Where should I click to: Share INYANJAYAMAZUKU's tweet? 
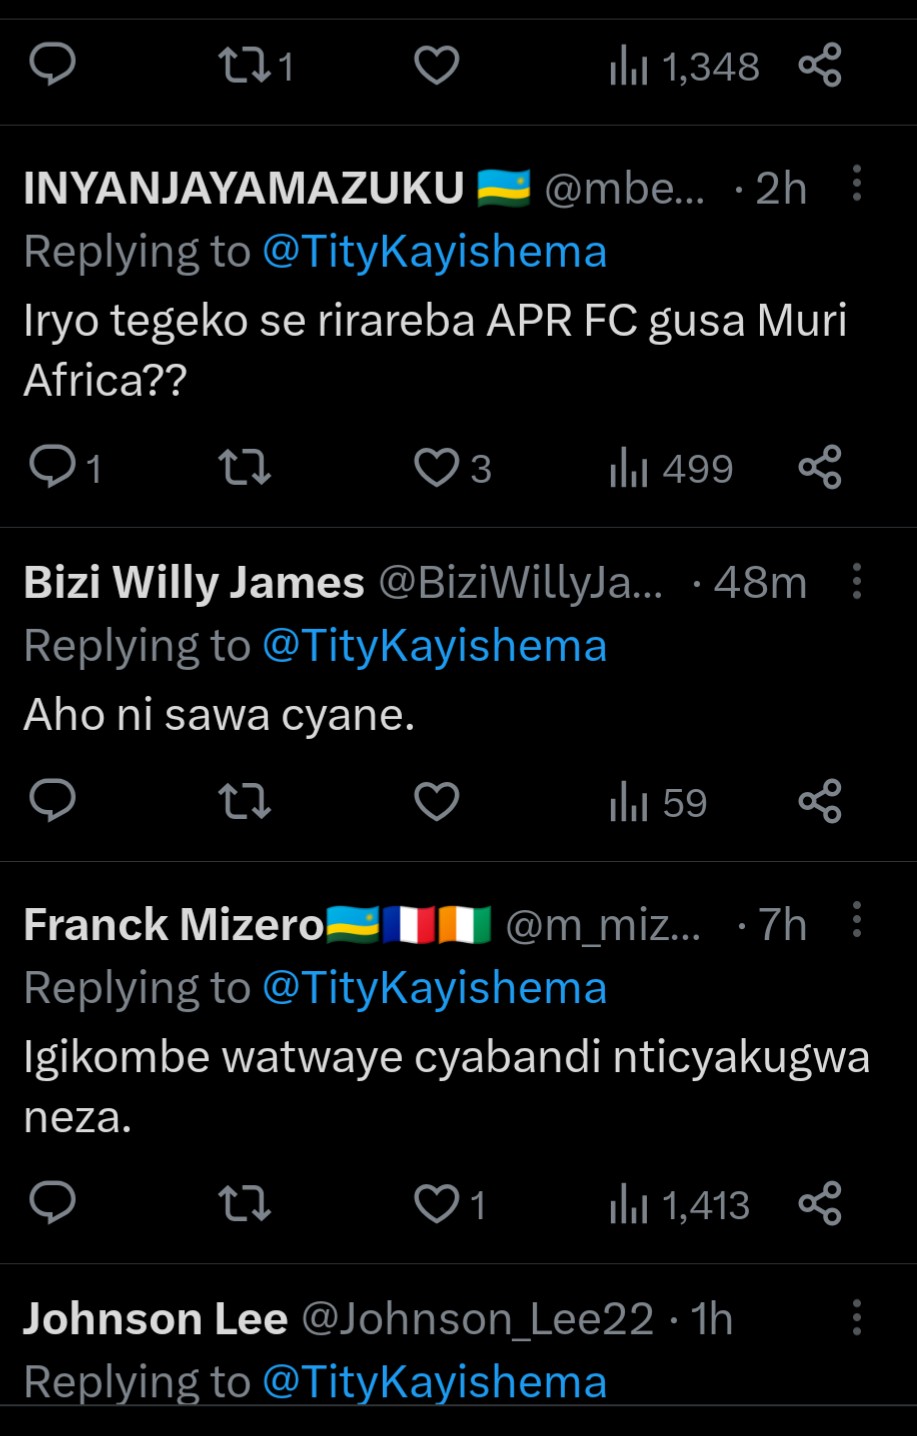point(820,467)
